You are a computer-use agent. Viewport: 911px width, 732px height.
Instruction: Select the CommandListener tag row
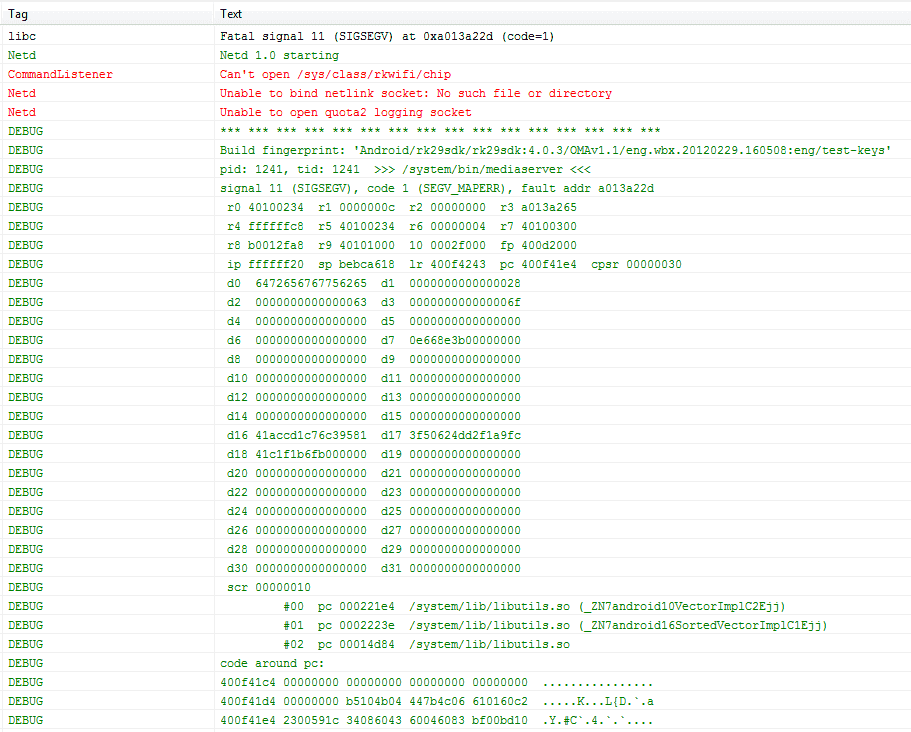click(456, 74)
